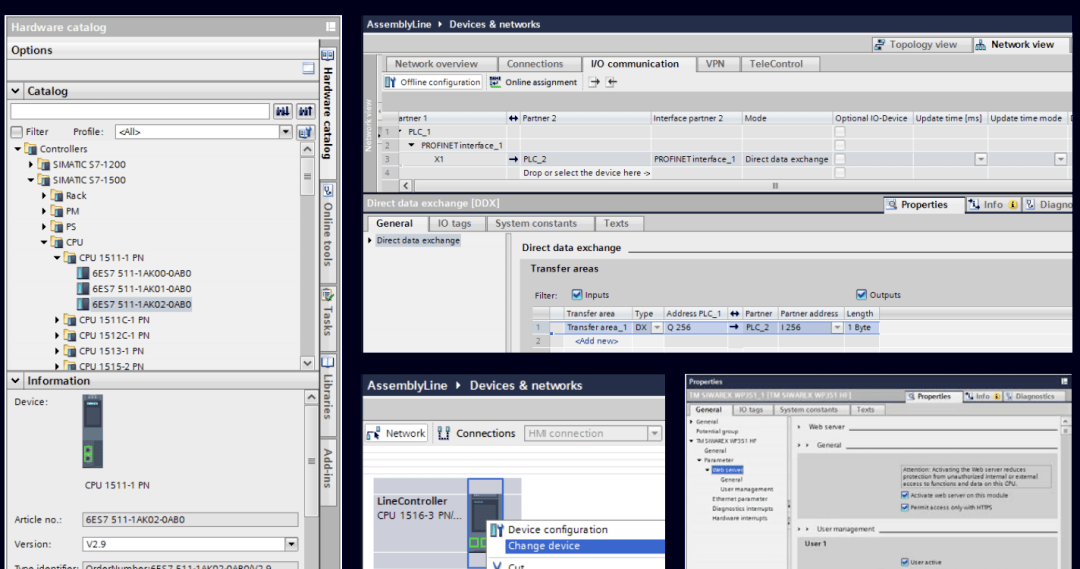Screen dimensions: 1080x569
Task: Select article 6ES7 511-1AK01-0AB0 in tree
Action: pyautogui.click(x=141, y=288)
